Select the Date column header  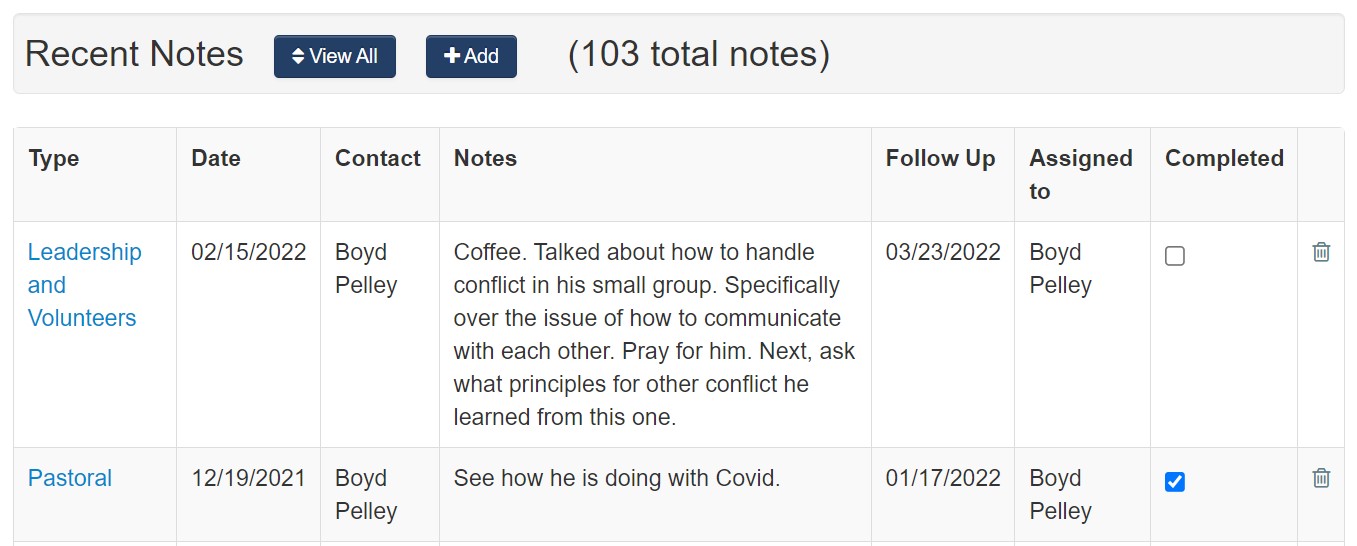click(x=216, y=158)
